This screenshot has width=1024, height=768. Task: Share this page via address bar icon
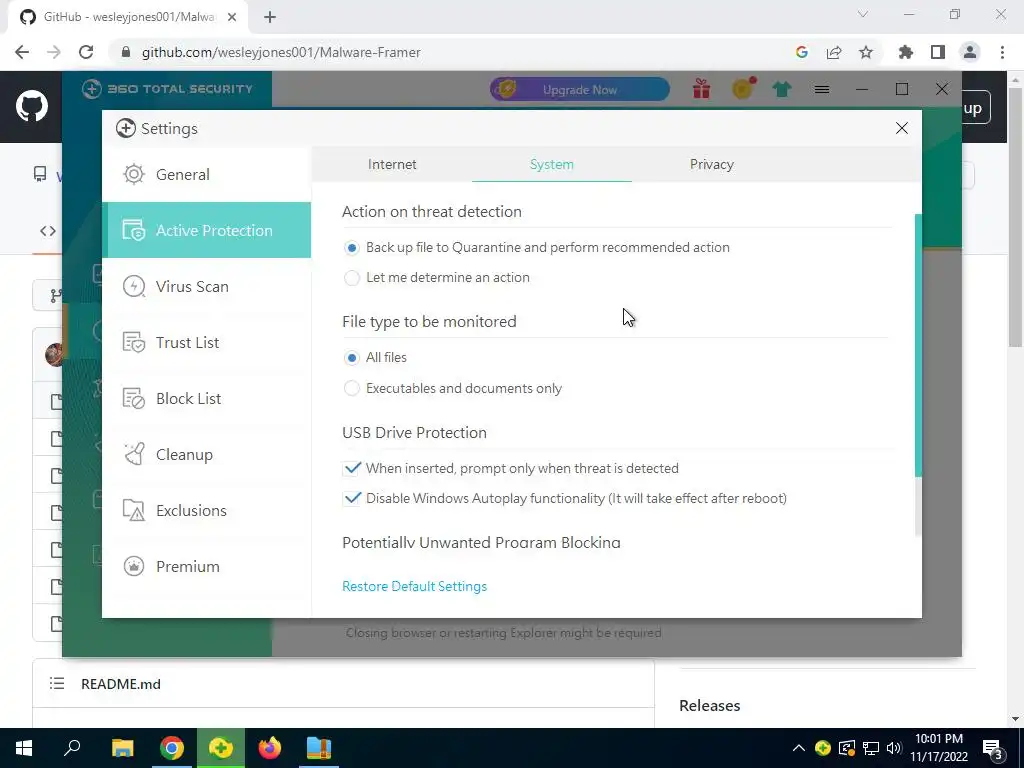[x=834, y=52]
